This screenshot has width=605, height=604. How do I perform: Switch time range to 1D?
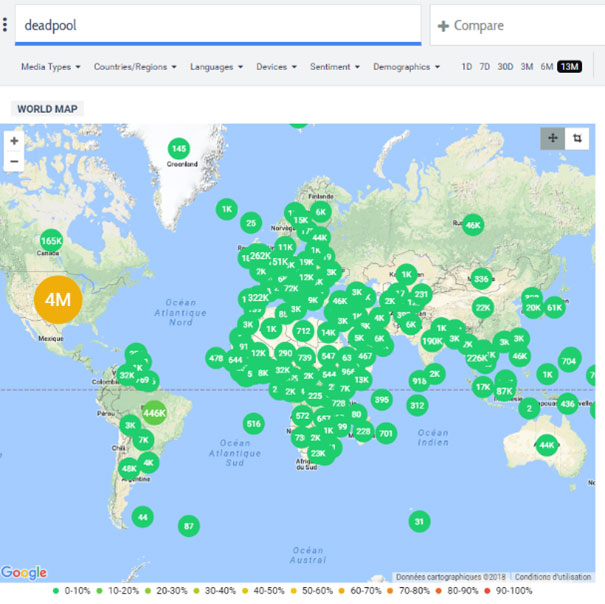tap(467, 67)
